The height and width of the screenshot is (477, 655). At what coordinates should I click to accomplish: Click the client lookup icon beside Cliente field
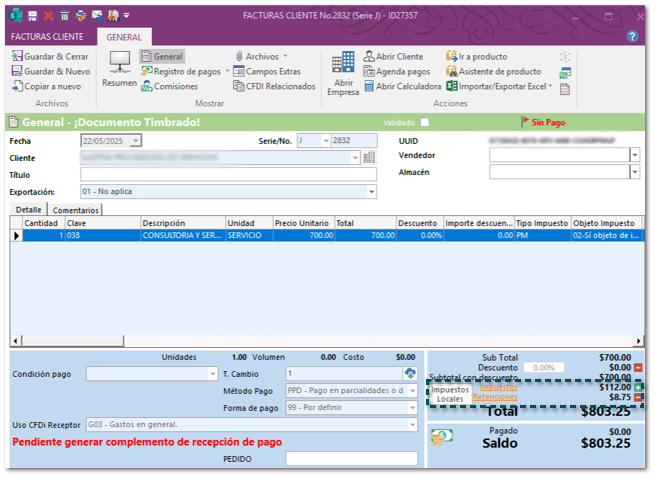coord(369,158)
